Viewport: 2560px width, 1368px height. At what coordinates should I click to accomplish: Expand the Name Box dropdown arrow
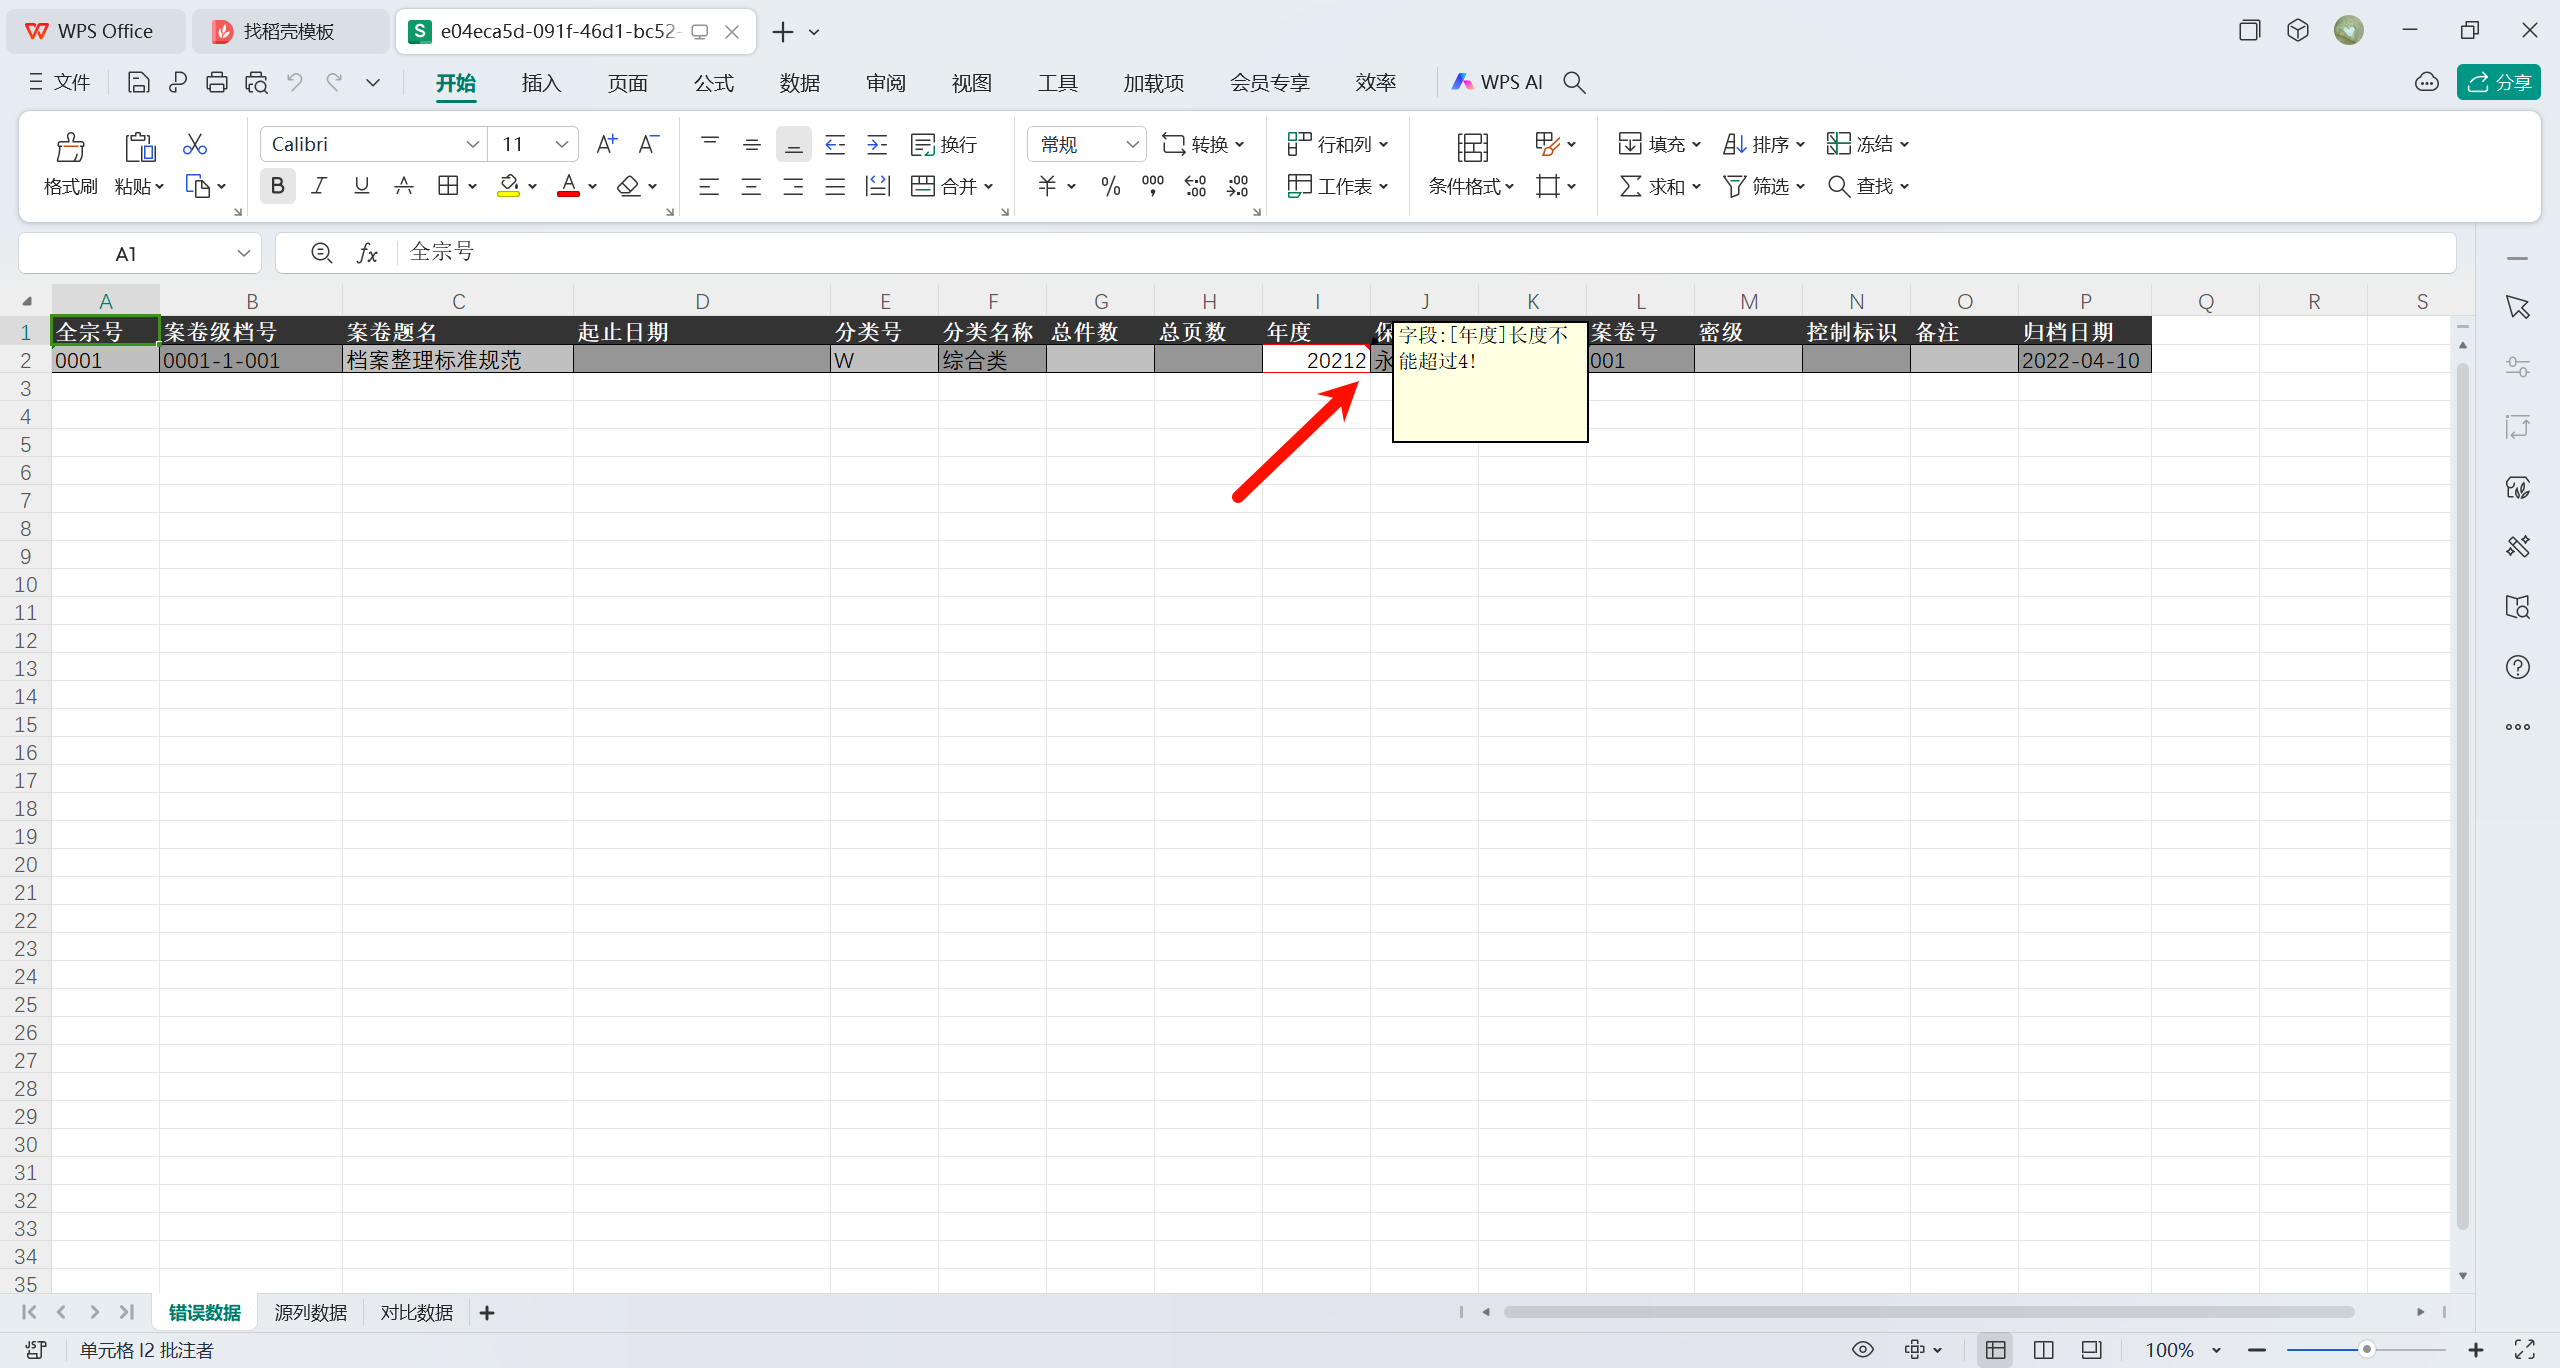tap(243, 254)
